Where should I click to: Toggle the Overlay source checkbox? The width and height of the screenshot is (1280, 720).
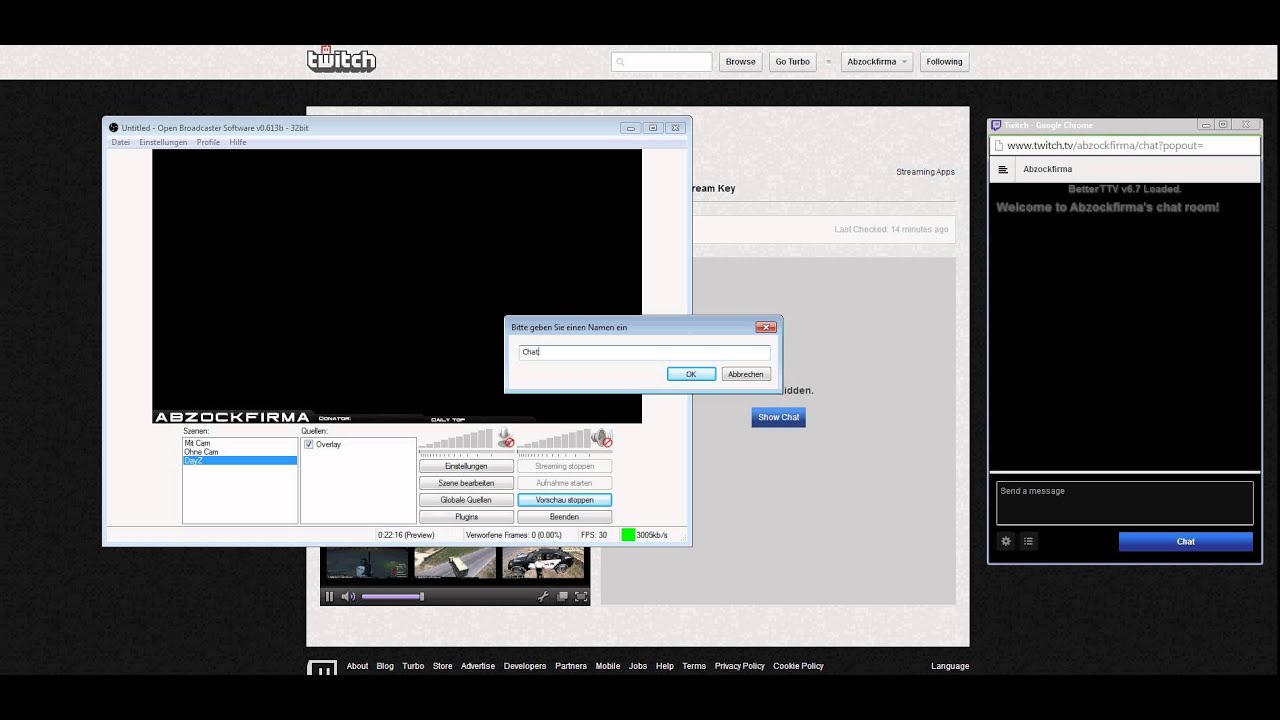coord(309,444)
